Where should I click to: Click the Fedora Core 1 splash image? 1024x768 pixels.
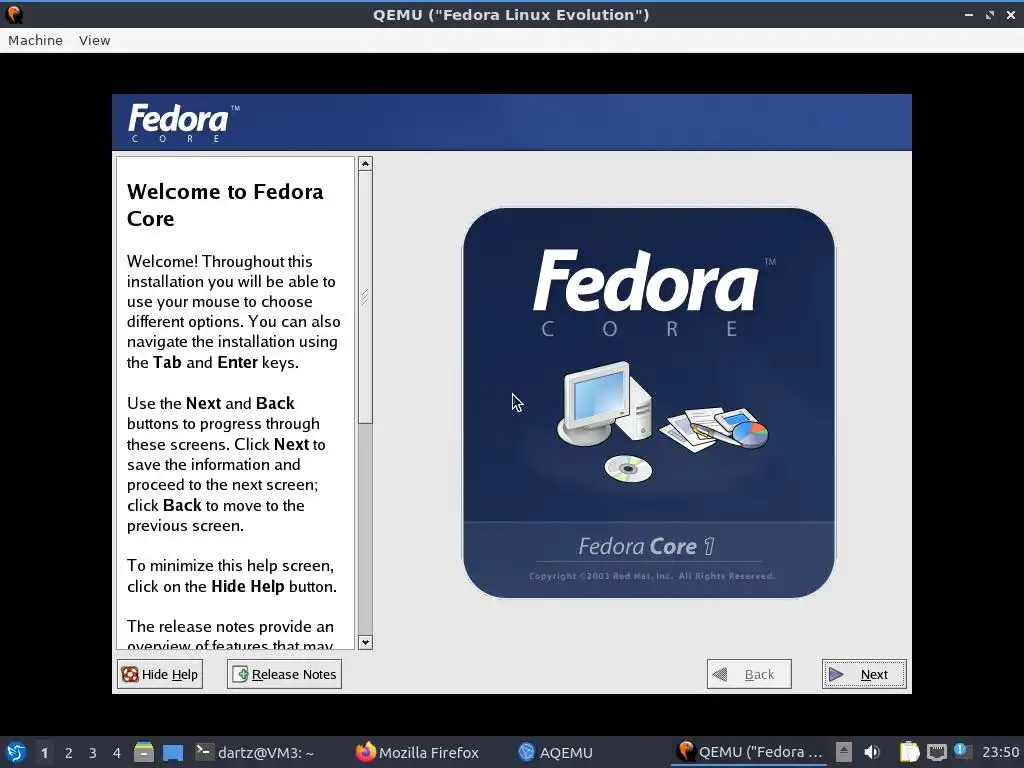pos(648,402)
